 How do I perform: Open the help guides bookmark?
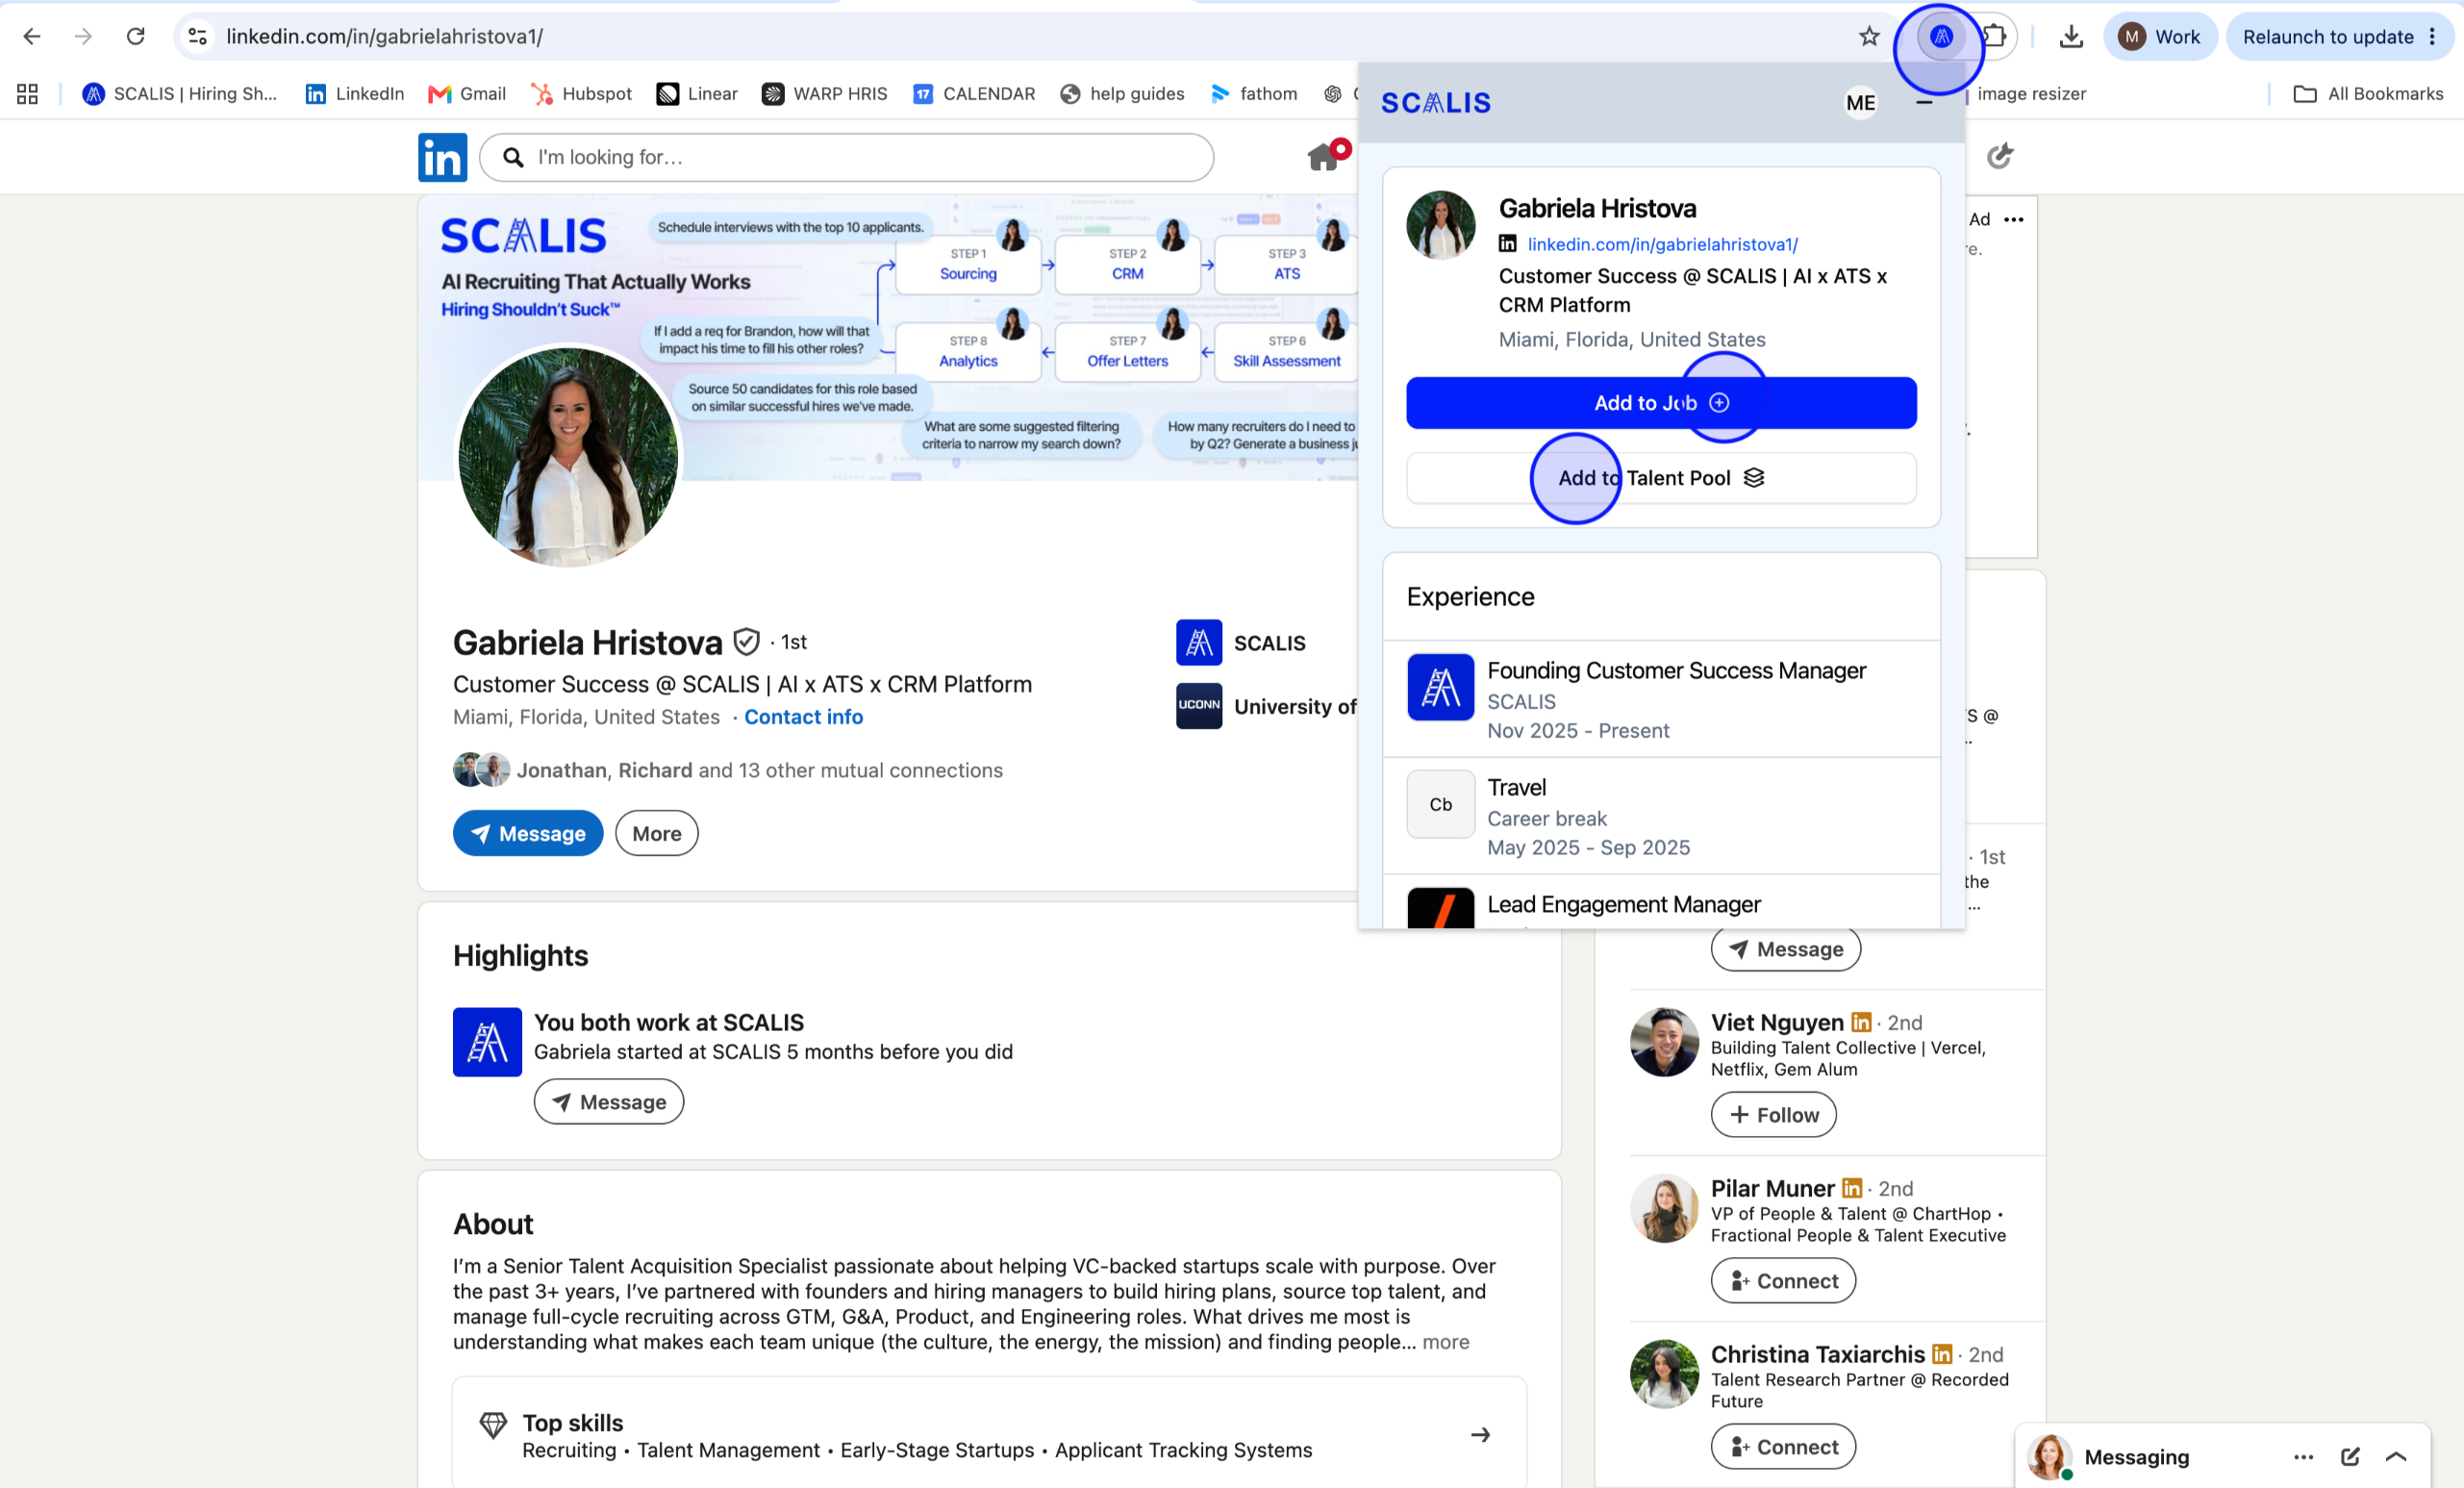(x=1122, y=94)
